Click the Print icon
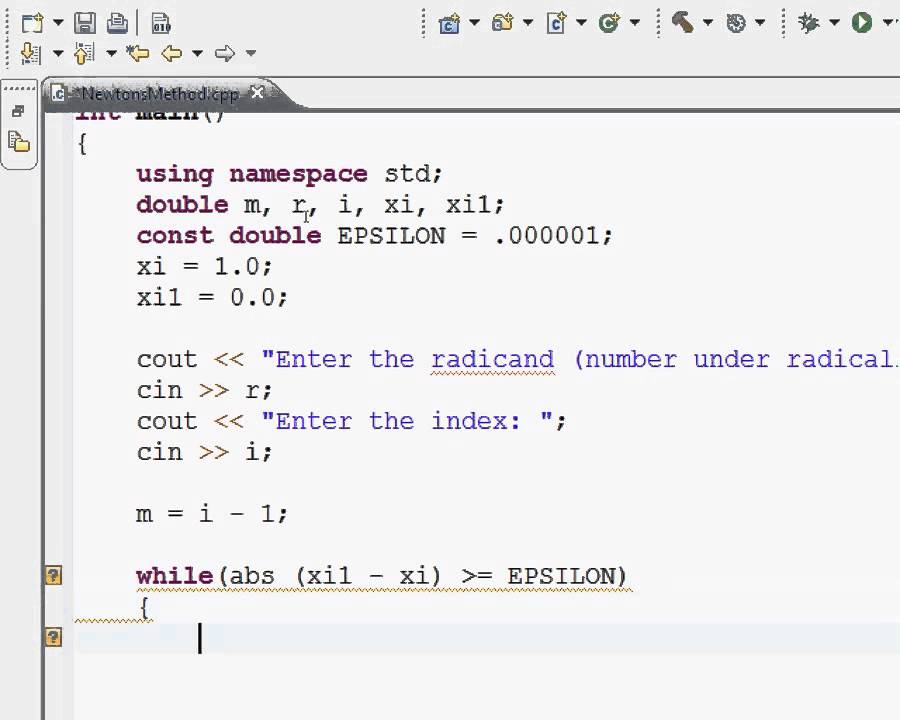The width and height of the screenshot is (900, 720). (x=117, y=23)
